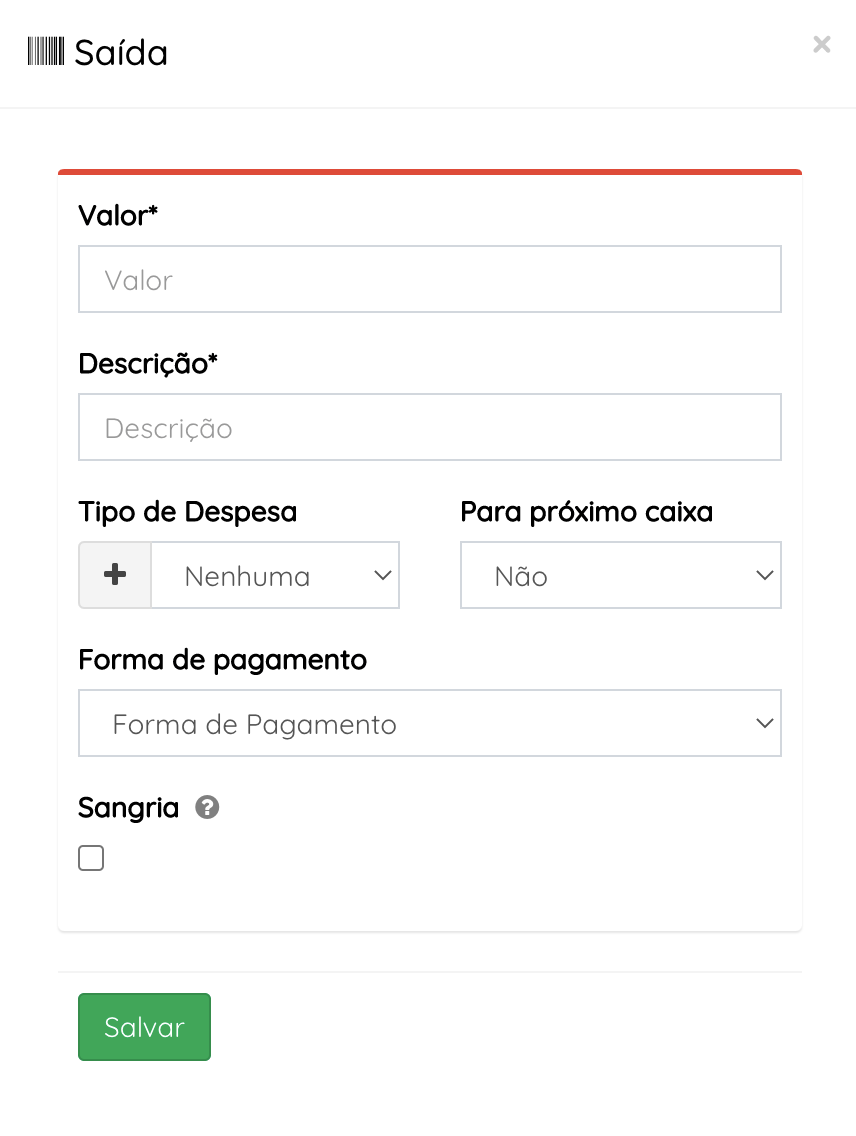Click the Saída modal header title
Screen dimensions: 856x1136
pos(118,52)
